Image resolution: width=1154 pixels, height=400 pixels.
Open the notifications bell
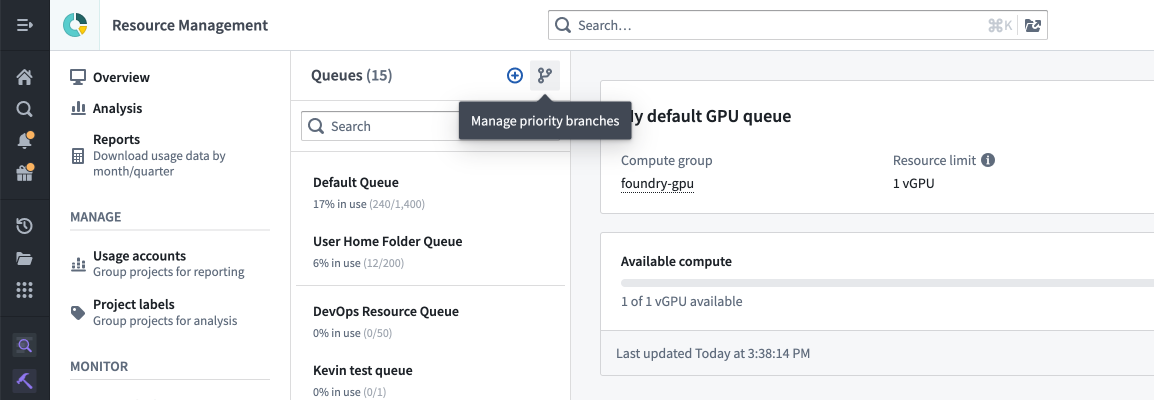pyautogui.click(x=24, y=141)
